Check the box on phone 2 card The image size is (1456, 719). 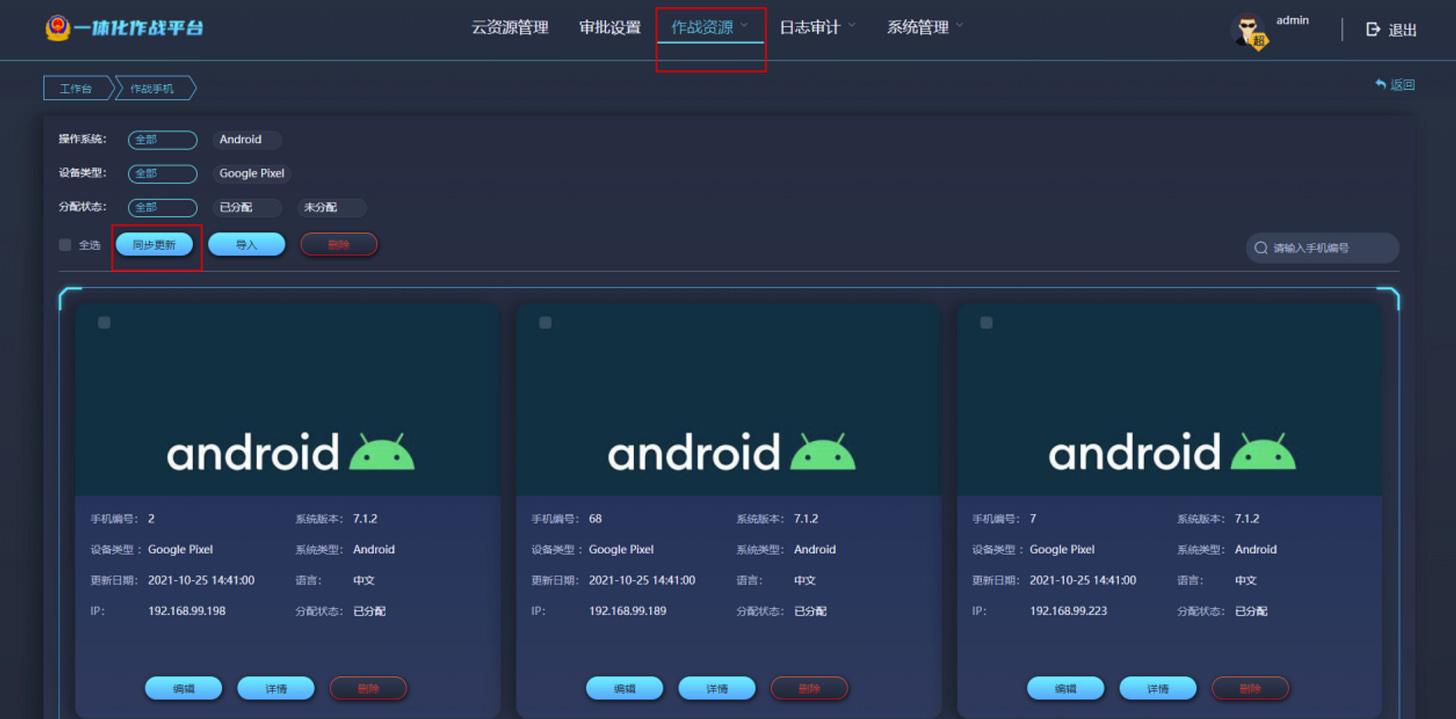click(x=104, y=323)
